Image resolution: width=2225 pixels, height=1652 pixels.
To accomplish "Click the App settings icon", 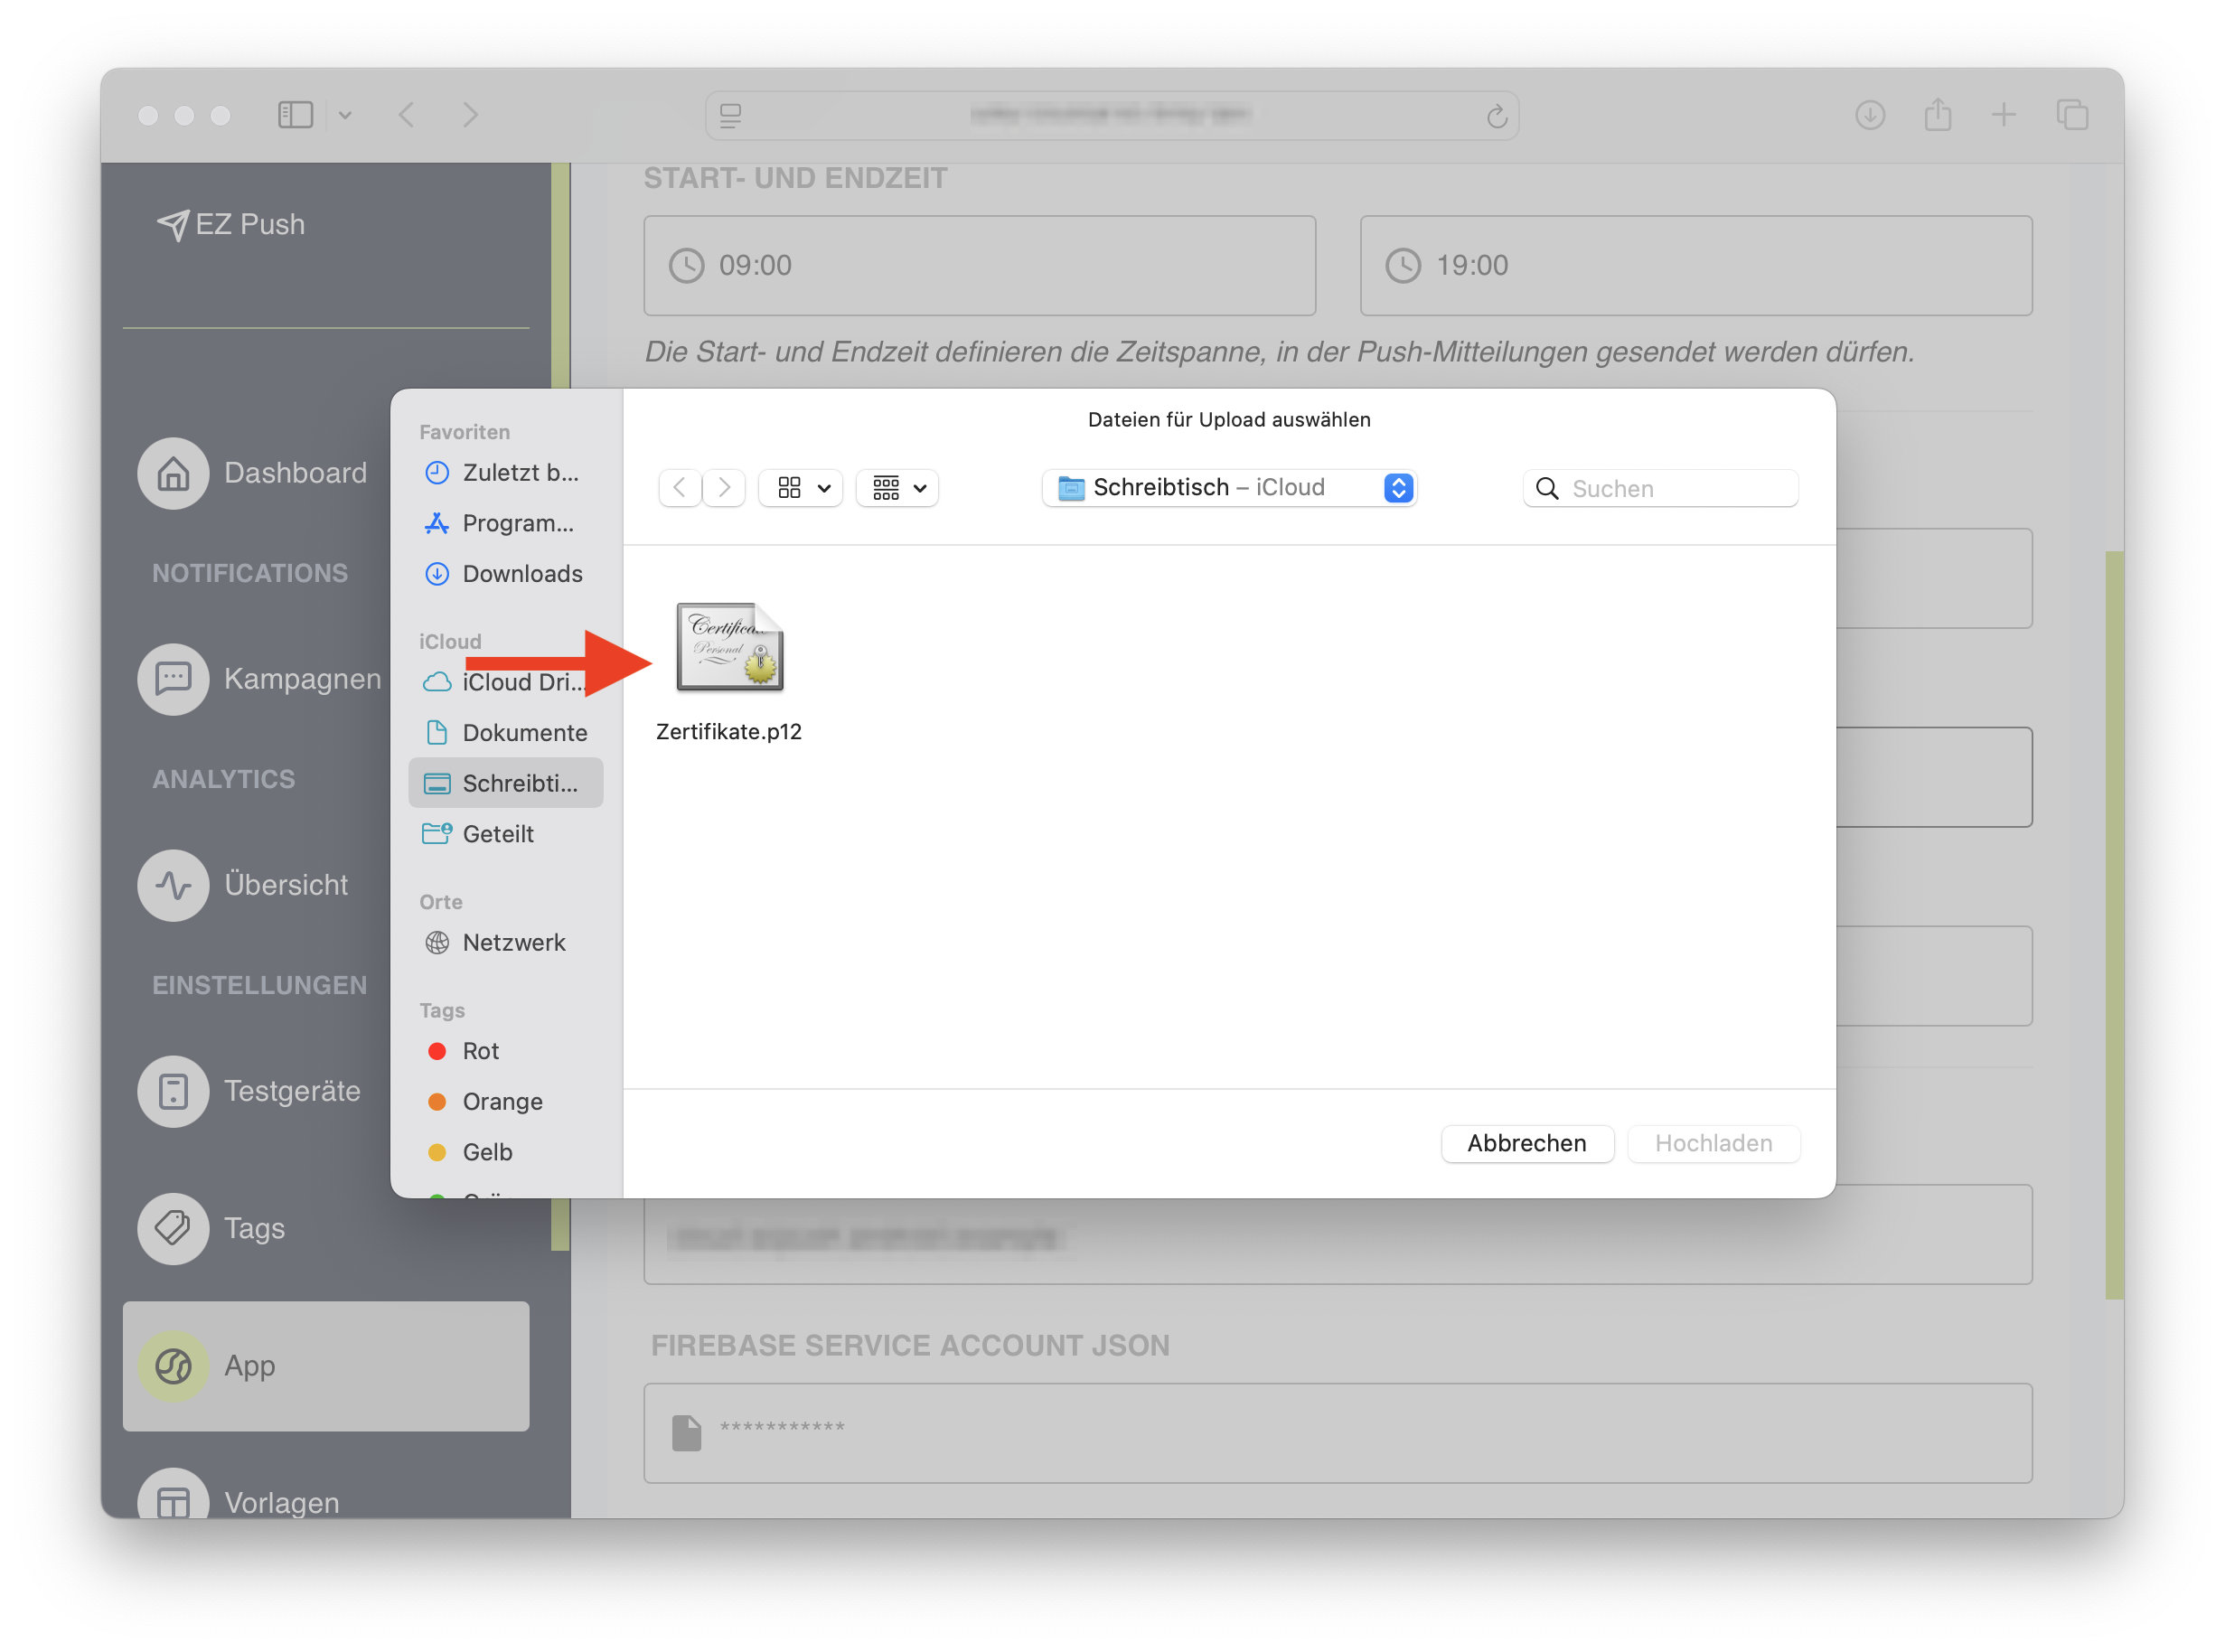I will 173,1365.
